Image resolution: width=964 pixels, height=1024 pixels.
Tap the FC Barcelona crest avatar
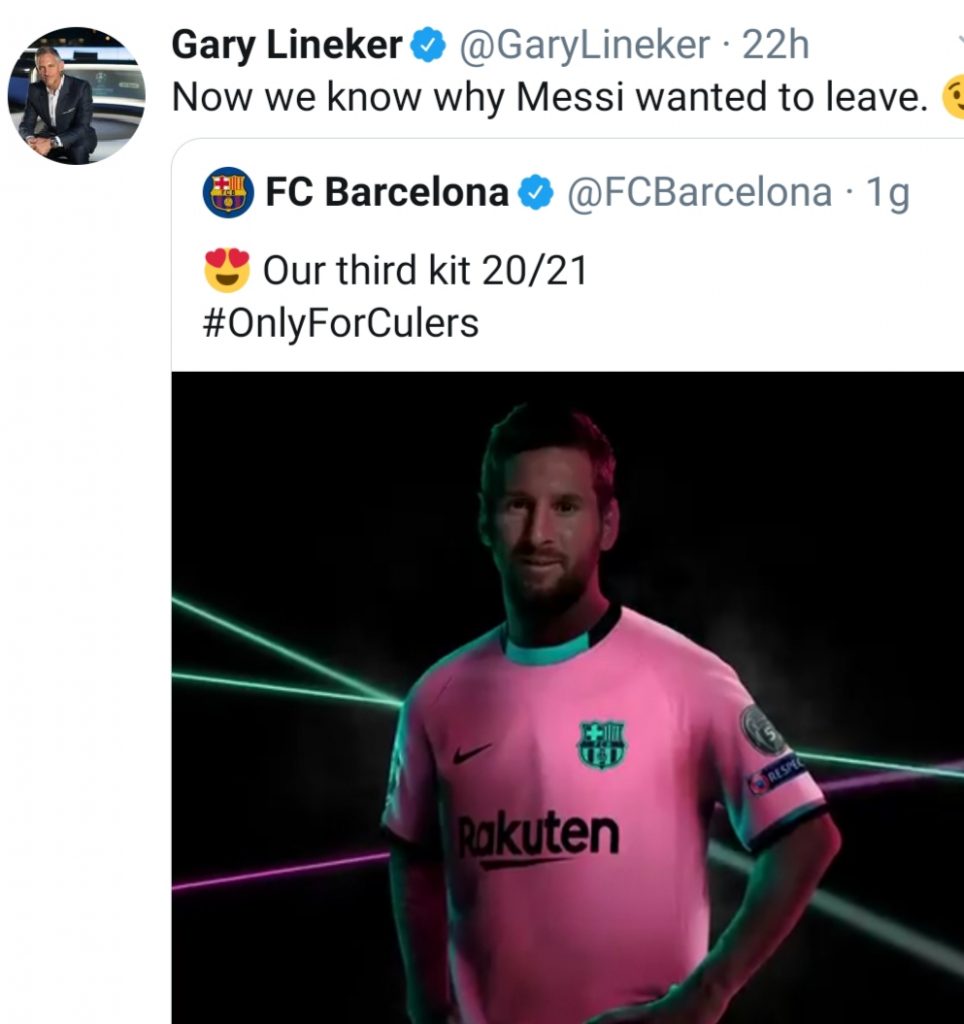pyautogui.click(x=228, y=192)
